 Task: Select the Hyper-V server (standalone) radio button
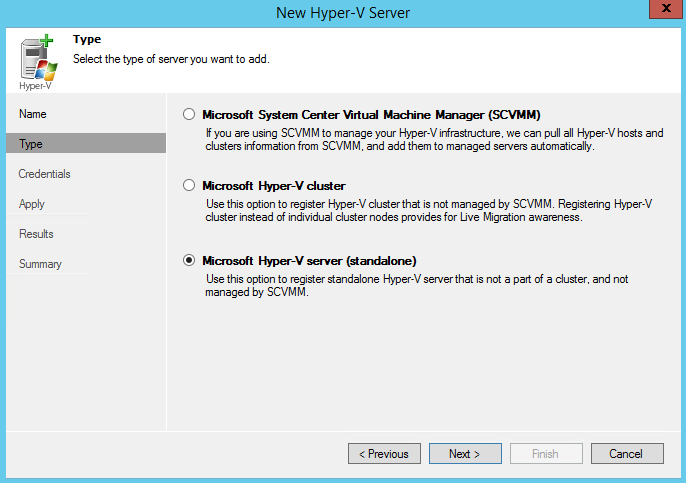click(189, 261)
